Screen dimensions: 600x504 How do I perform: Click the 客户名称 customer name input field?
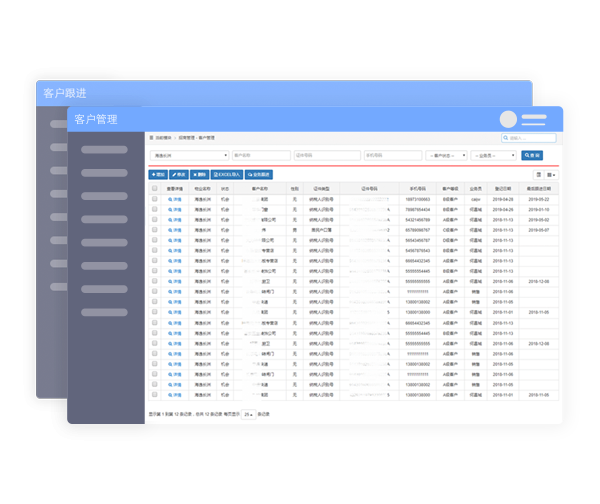click(260, 155)
